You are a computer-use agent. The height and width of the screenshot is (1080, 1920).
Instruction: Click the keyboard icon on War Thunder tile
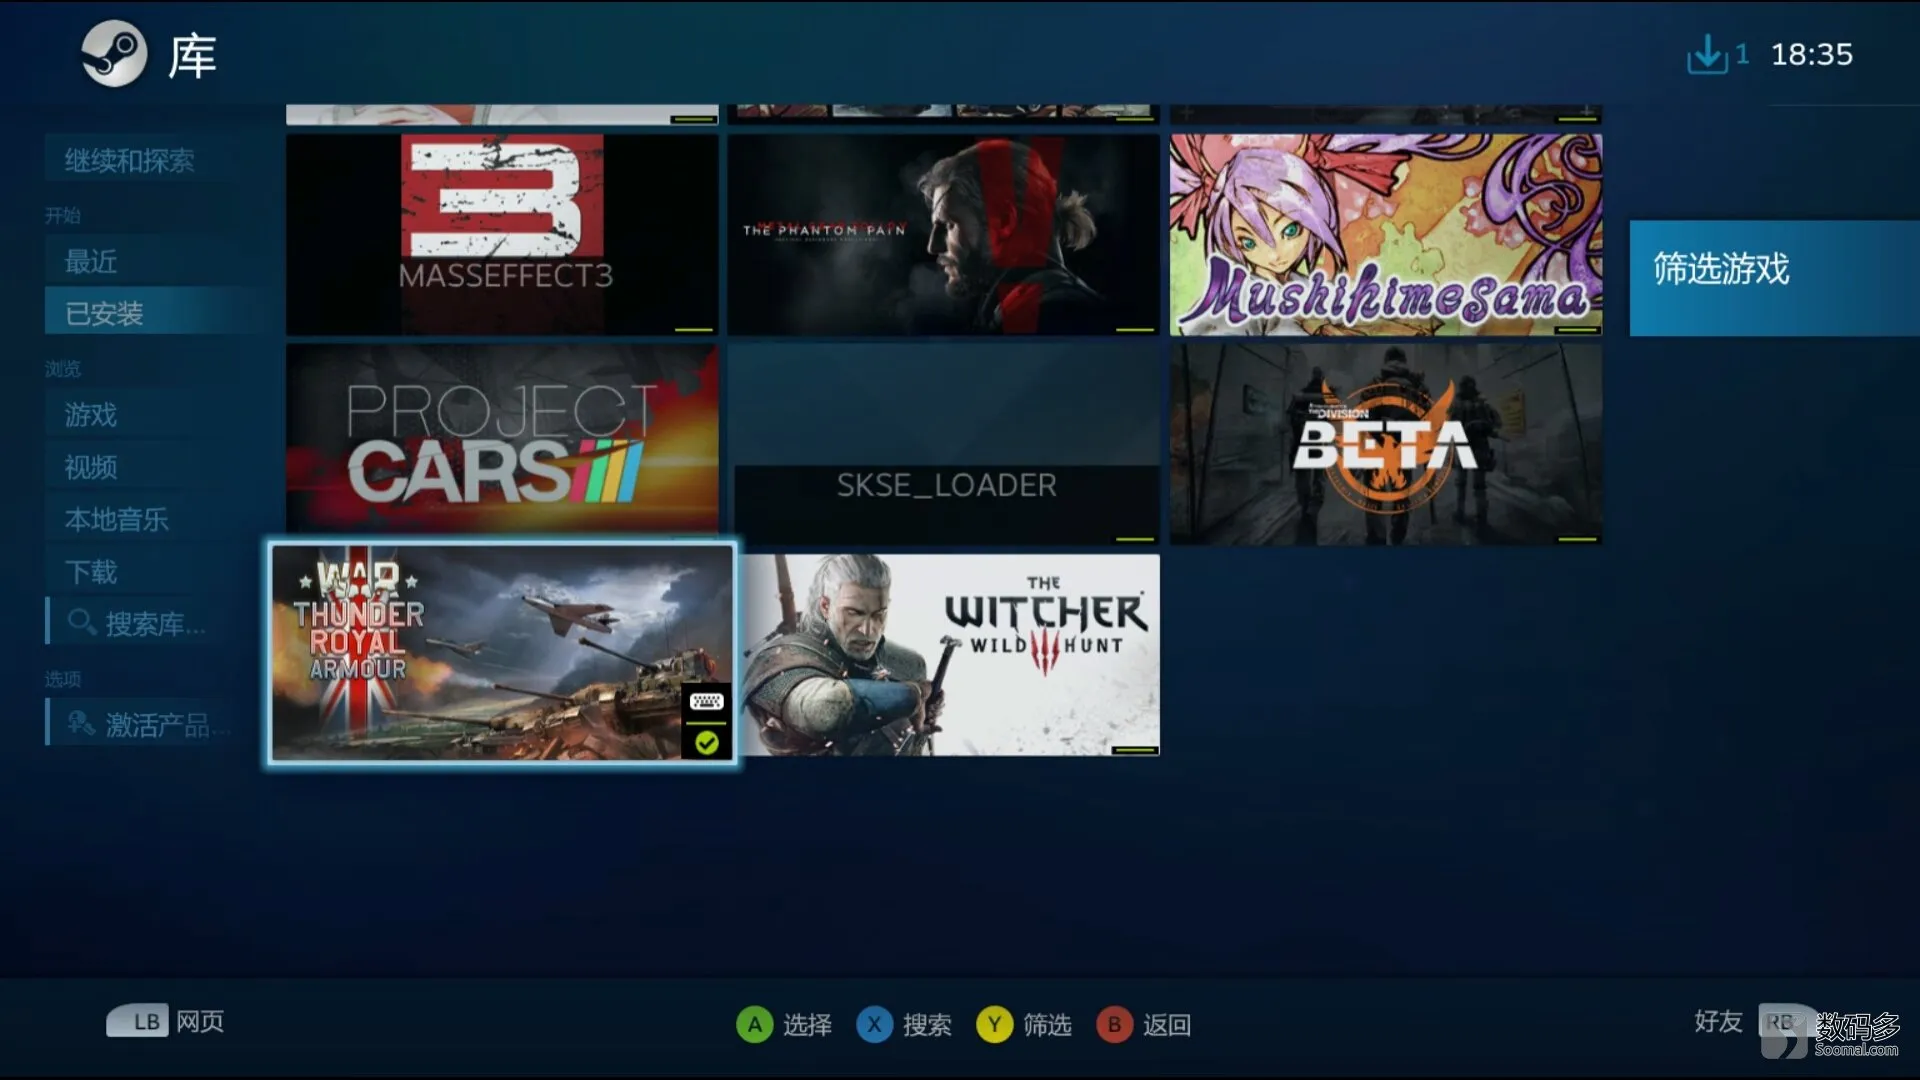707,701
